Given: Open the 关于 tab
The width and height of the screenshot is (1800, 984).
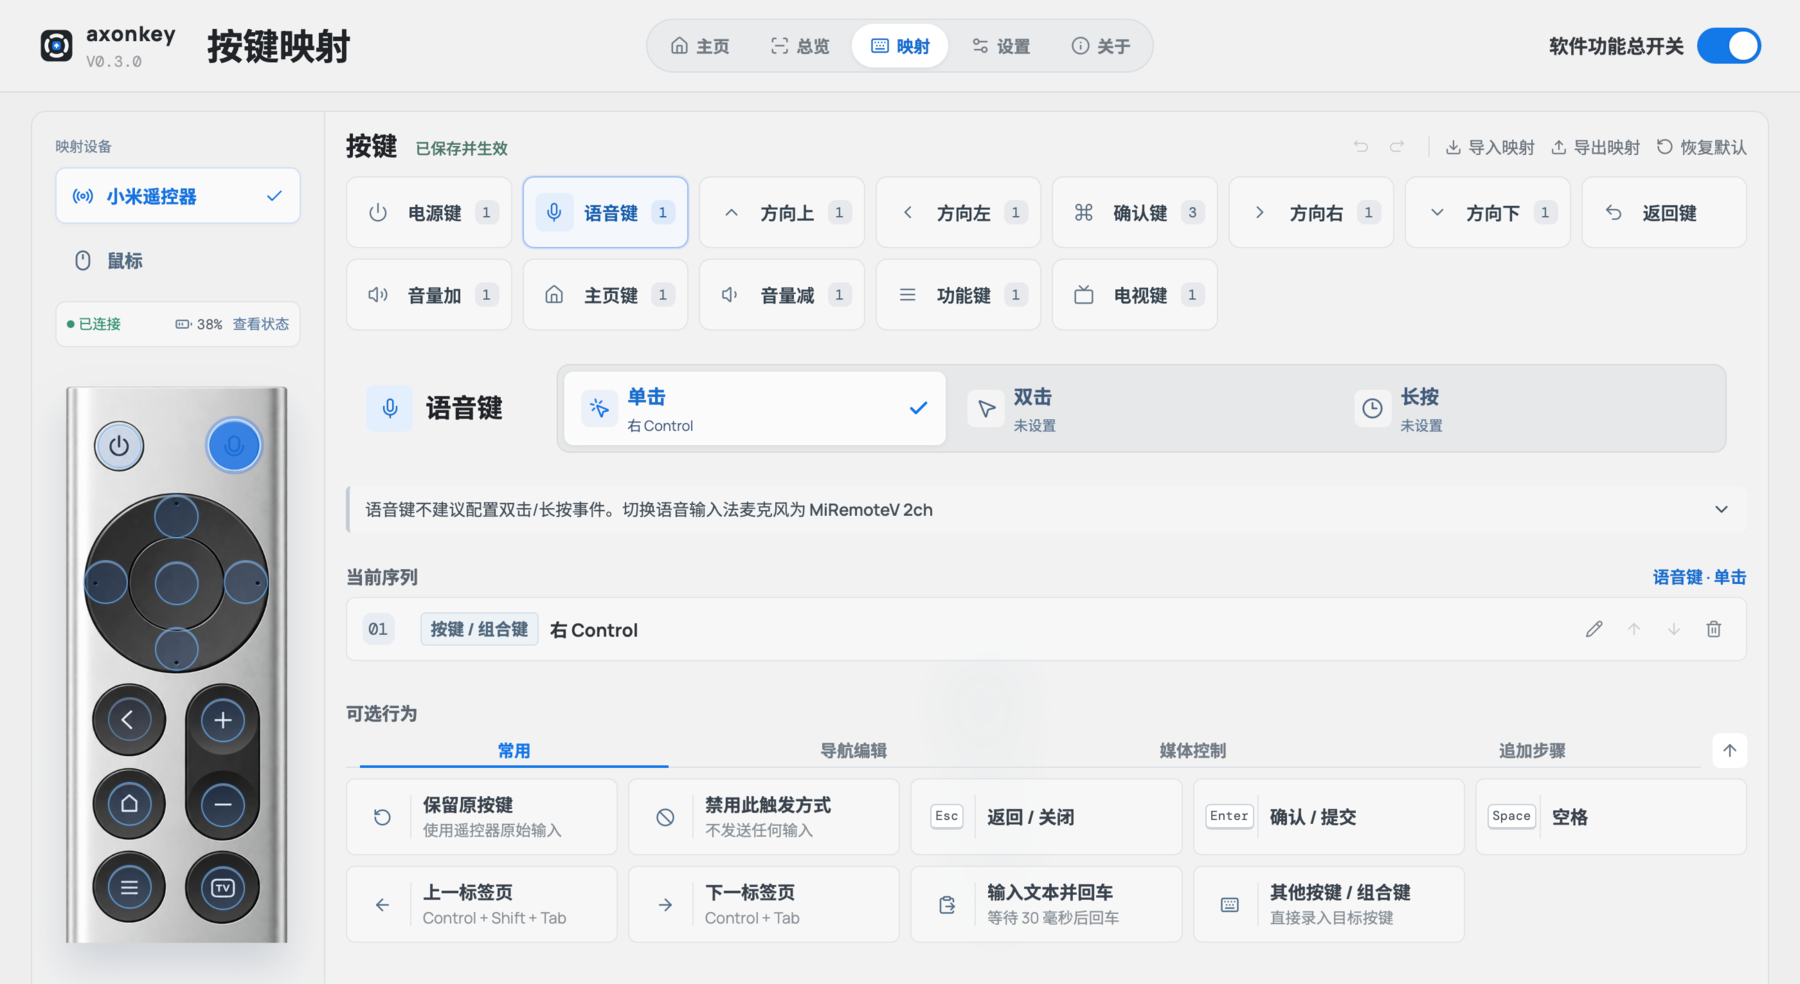Looking at the screenshot, I should point(1101,46).
